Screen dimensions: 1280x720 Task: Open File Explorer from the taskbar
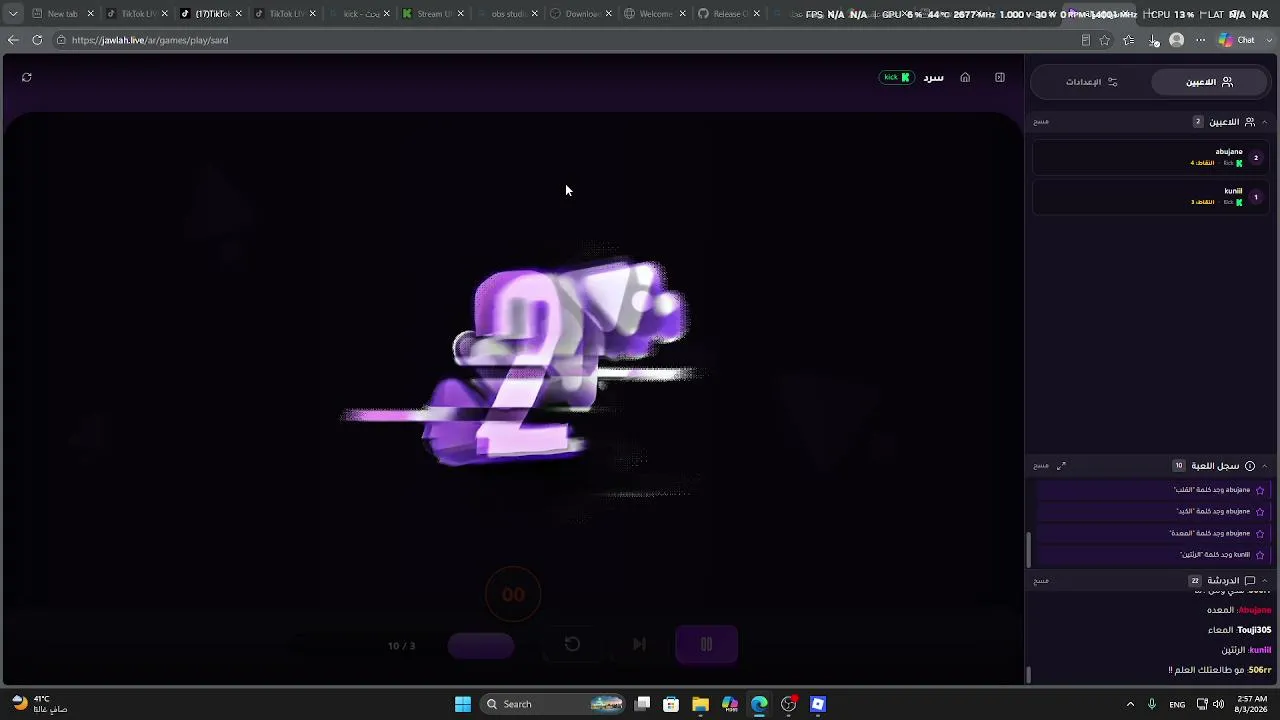click(700, 704)
